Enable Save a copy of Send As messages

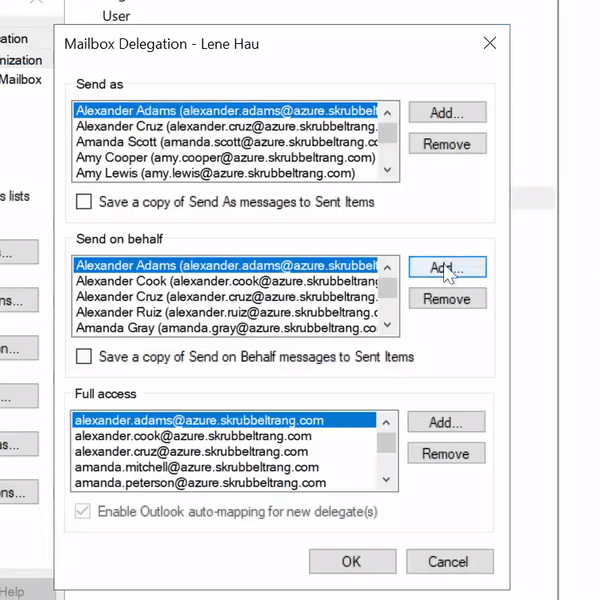(x=84, y=201)
